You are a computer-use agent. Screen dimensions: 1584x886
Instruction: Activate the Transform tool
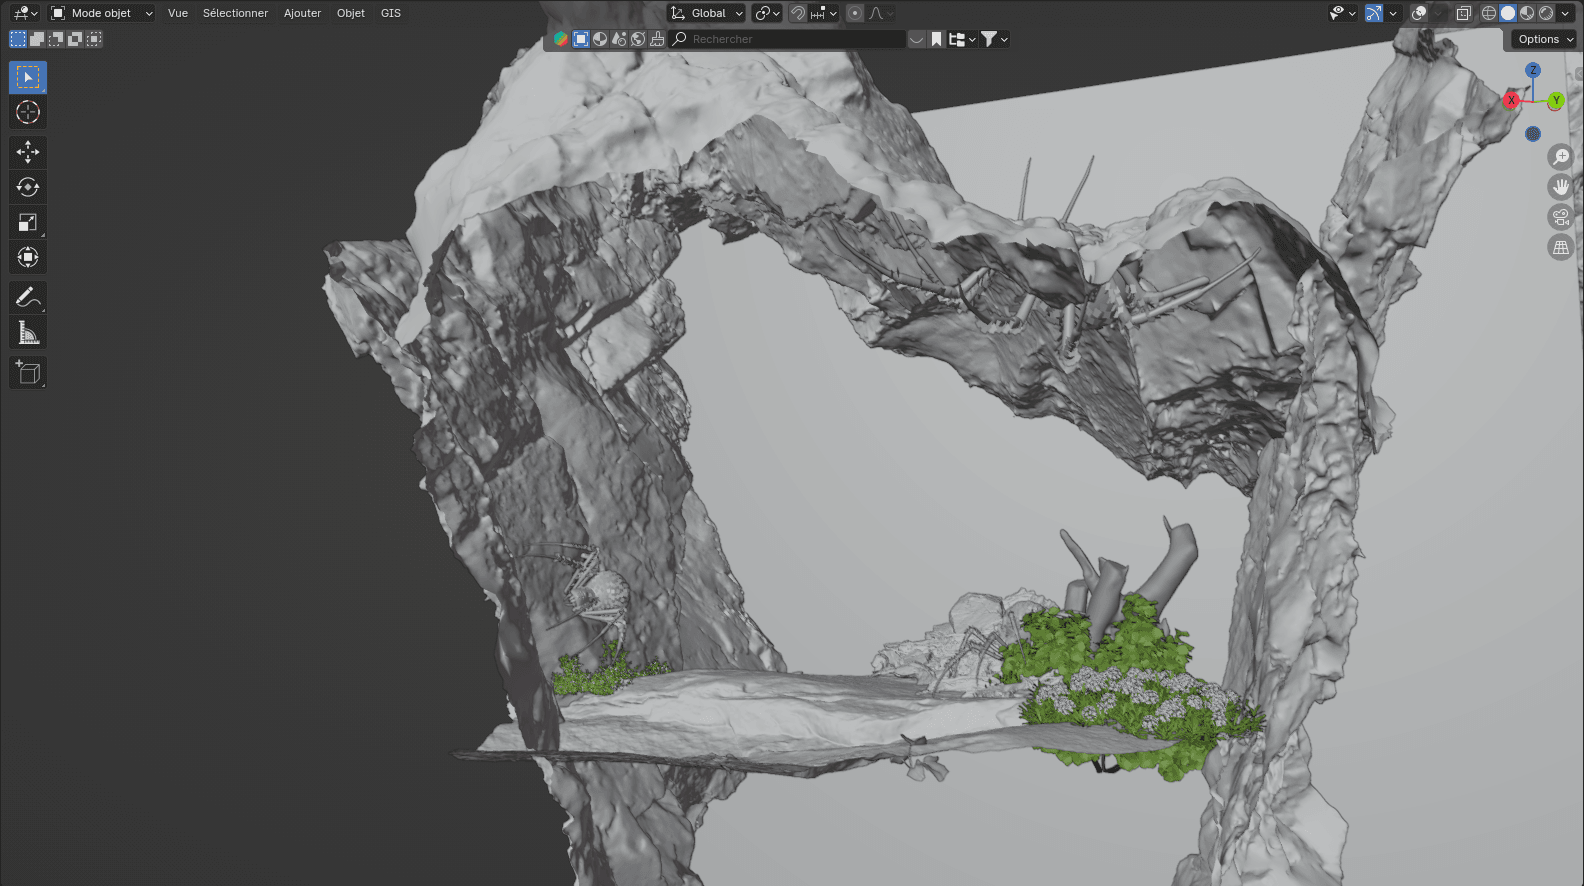pos(28,257)
